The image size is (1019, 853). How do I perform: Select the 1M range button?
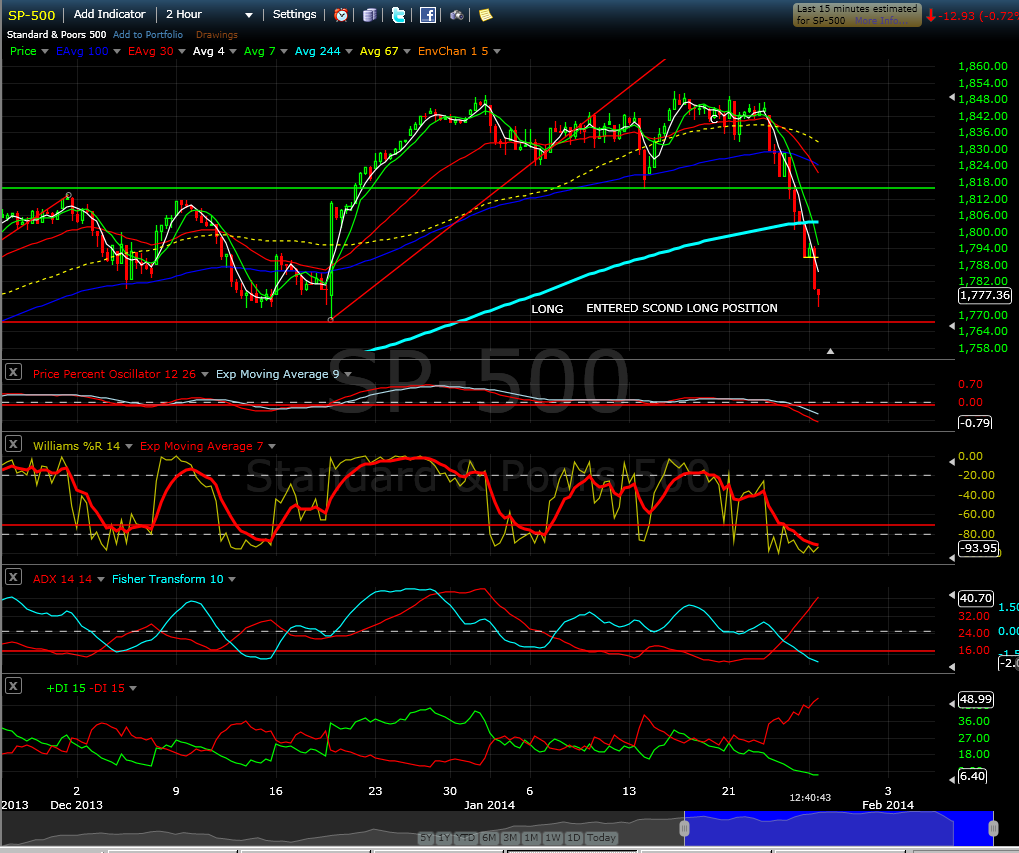531,837
